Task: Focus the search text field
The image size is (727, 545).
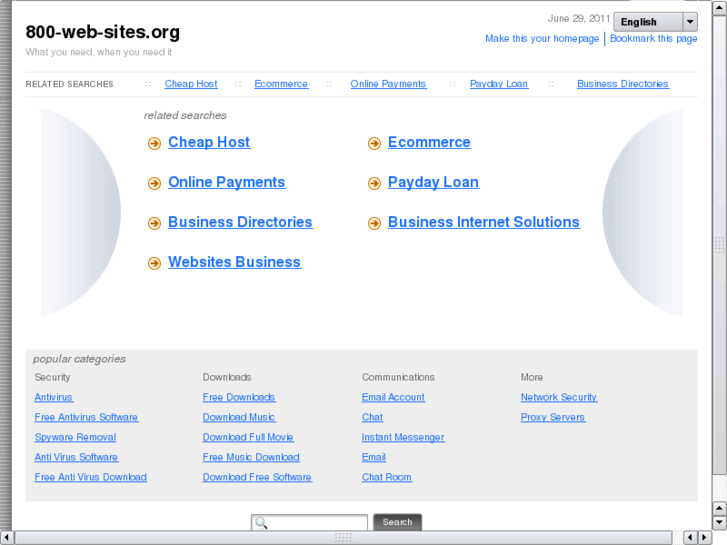Action: point(309,523)
